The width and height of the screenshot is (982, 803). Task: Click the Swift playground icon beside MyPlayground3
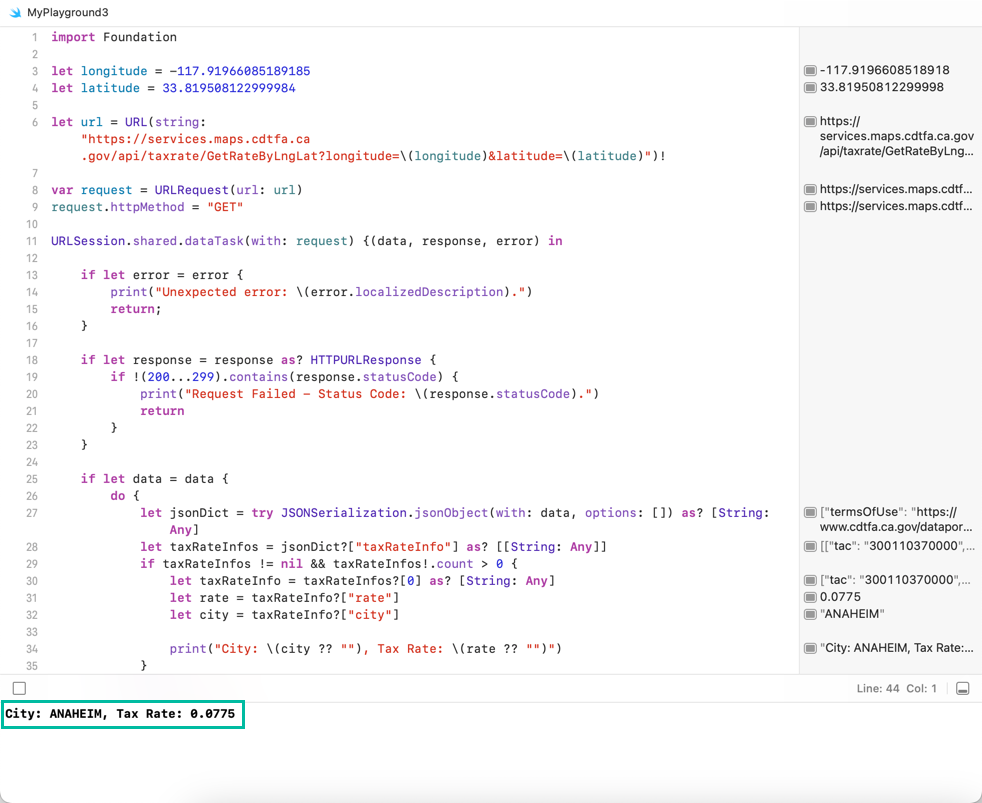point(15,13)
